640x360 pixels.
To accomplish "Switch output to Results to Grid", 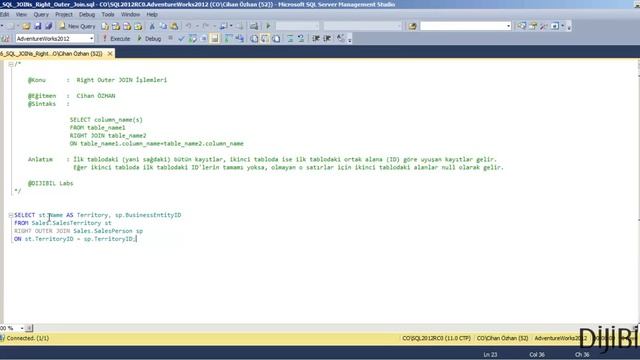I will [x=265, y=39].
